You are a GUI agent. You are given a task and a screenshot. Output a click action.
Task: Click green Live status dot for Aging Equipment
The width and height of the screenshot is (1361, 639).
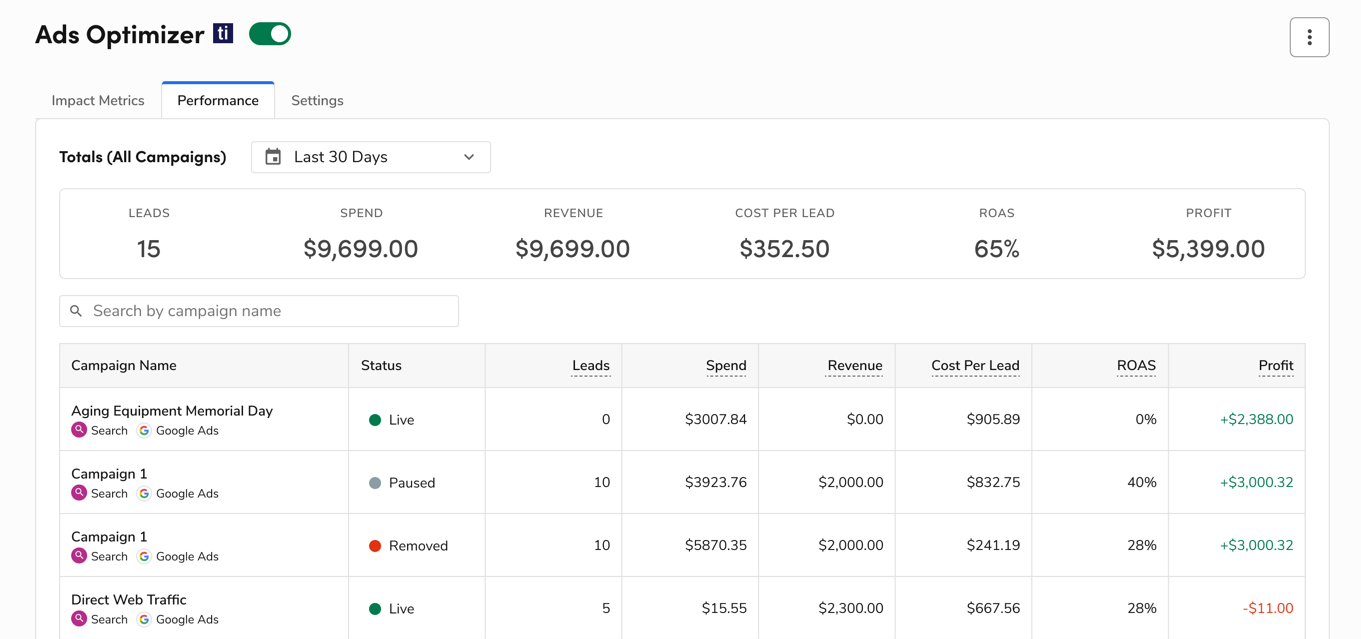(375, 420)
